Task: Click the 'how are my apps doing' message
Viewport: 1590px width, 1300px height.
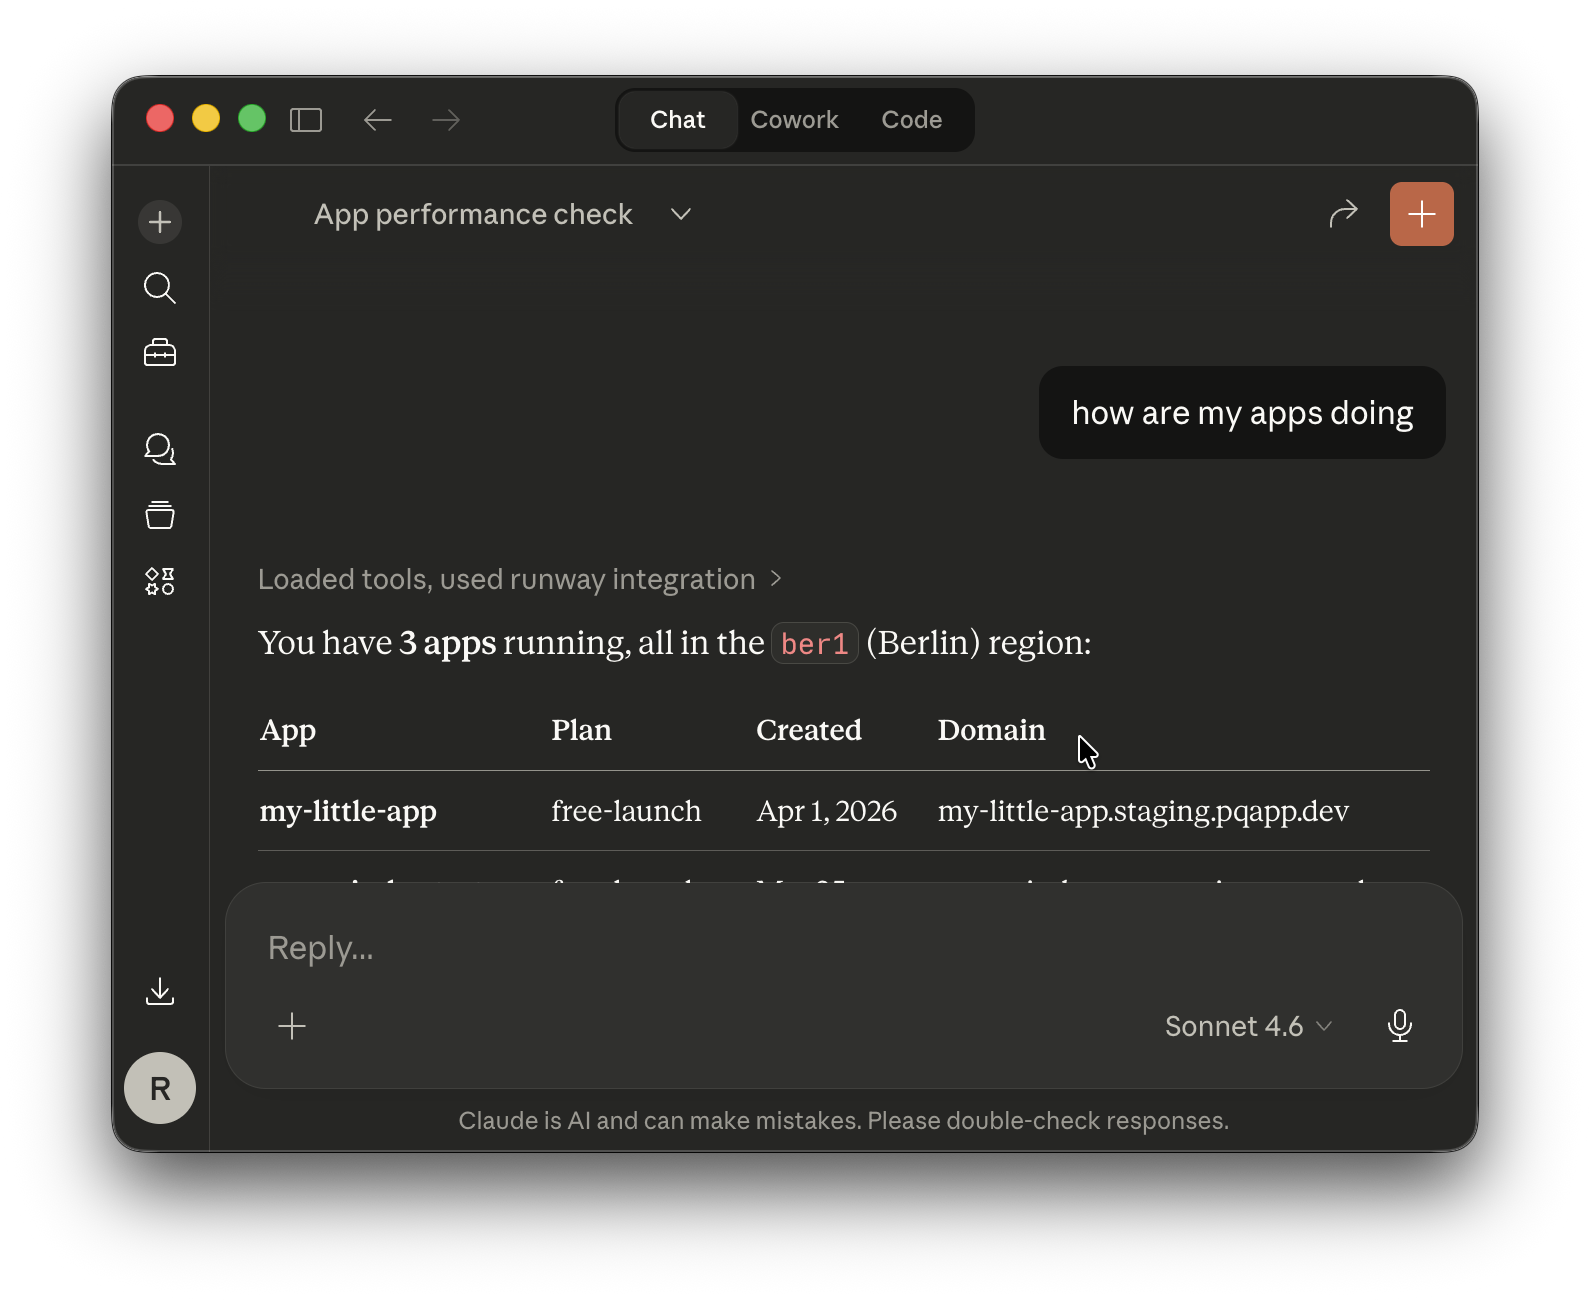Action: coord(1242,413)
